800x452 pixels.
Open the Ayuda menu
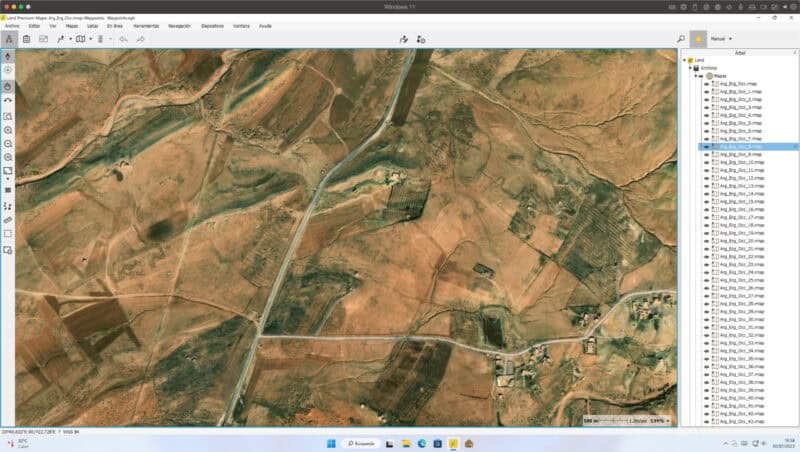click(x=265, y=26)
